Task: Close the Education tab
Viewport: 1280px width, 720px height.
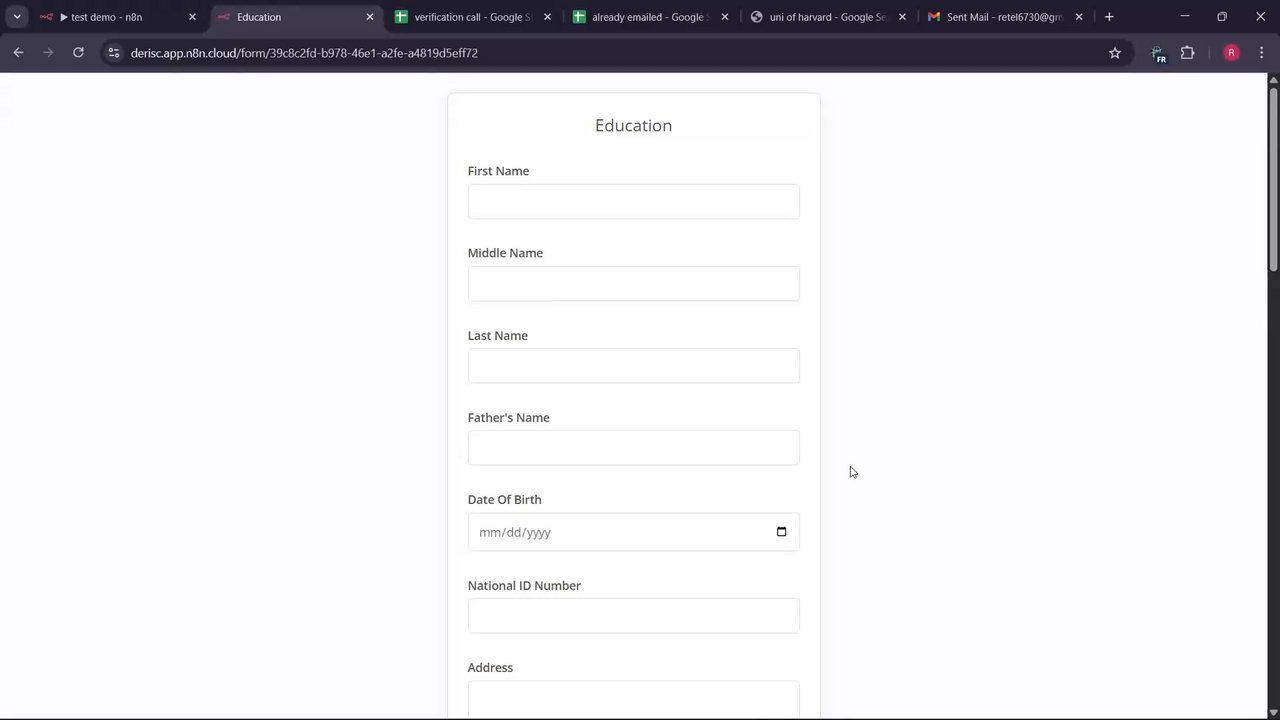Action: pyautogui.click(x=370, y=17)
